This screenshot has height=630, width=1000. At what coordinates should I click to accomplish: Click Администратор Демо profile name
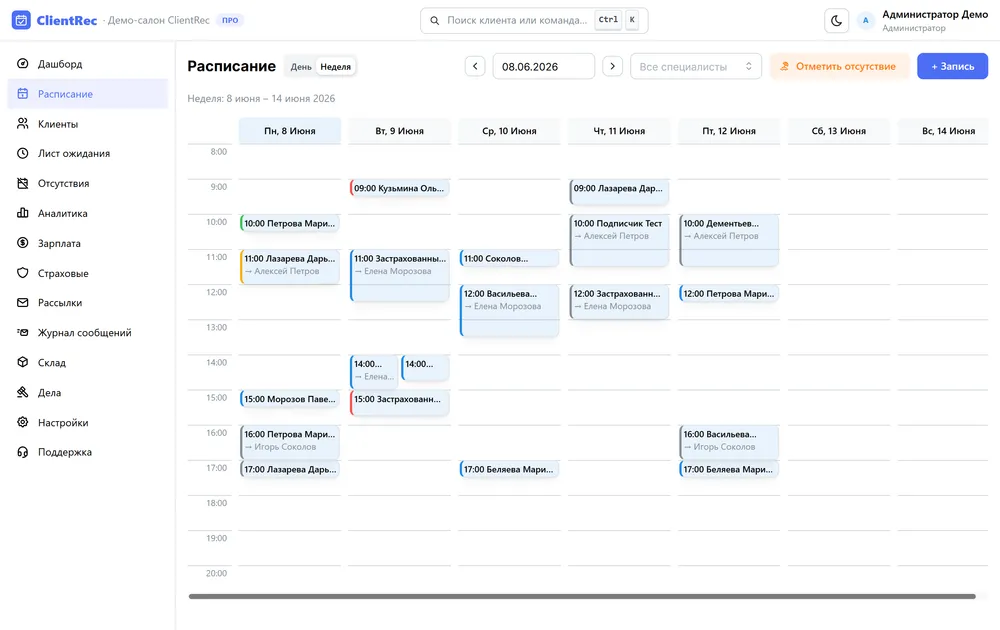coord(935,14)
